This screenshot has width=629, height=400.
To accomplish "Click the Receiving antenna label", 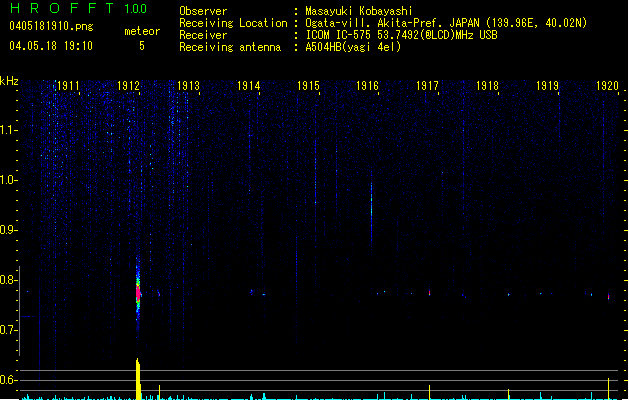I will 230,47.
